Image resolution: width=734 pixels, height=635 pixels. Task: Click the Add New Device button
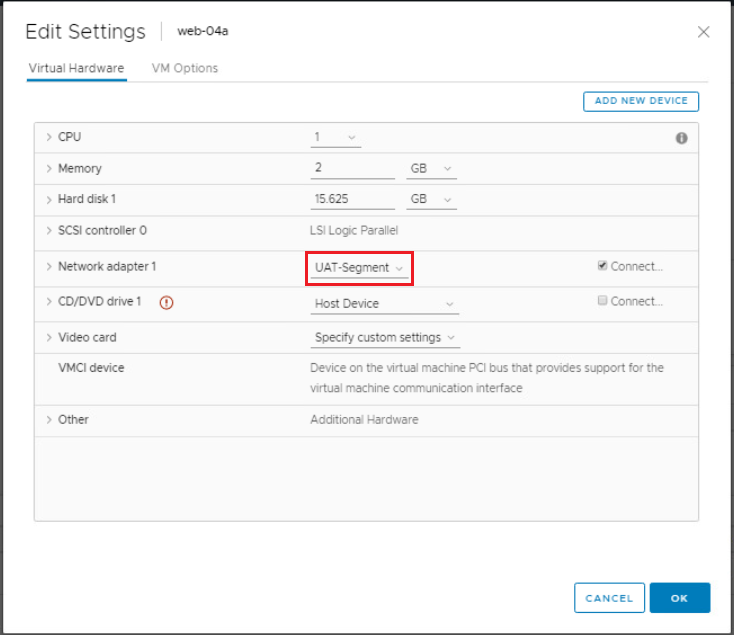[x=641, y=101]
